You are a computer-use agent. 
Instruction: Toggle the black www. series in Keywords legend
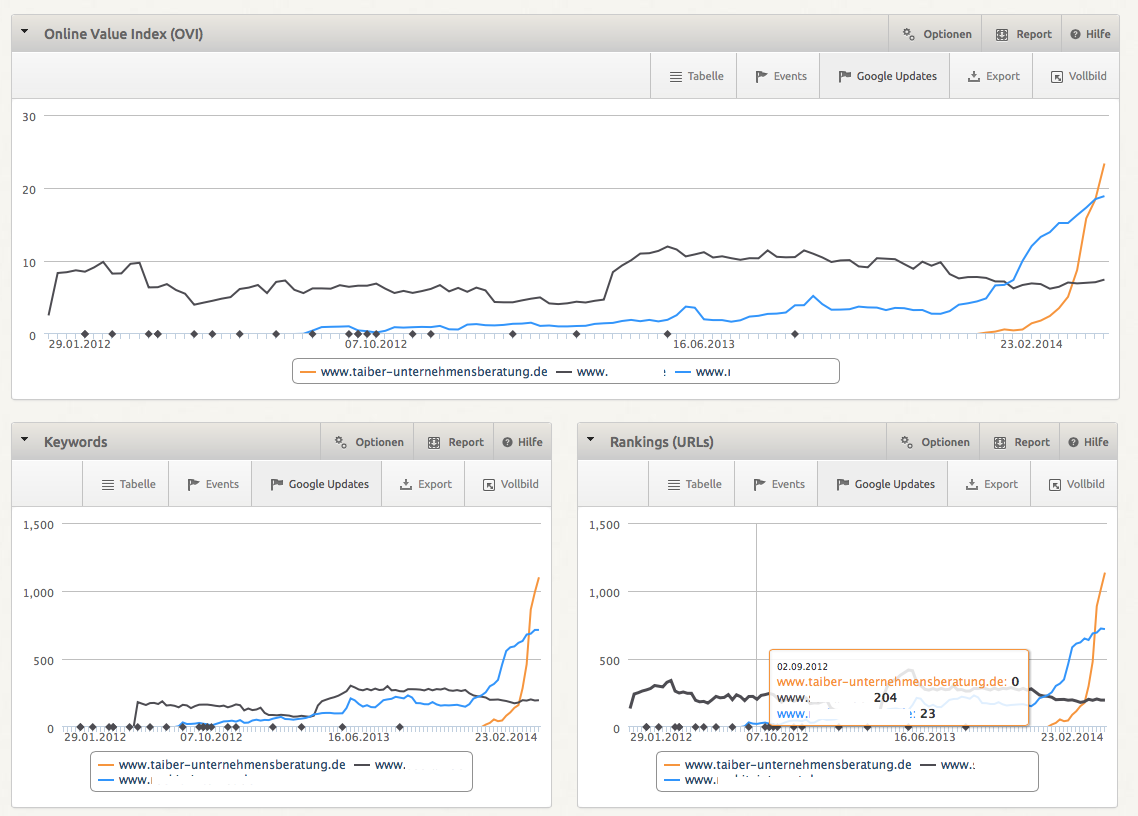click(380, 764)
